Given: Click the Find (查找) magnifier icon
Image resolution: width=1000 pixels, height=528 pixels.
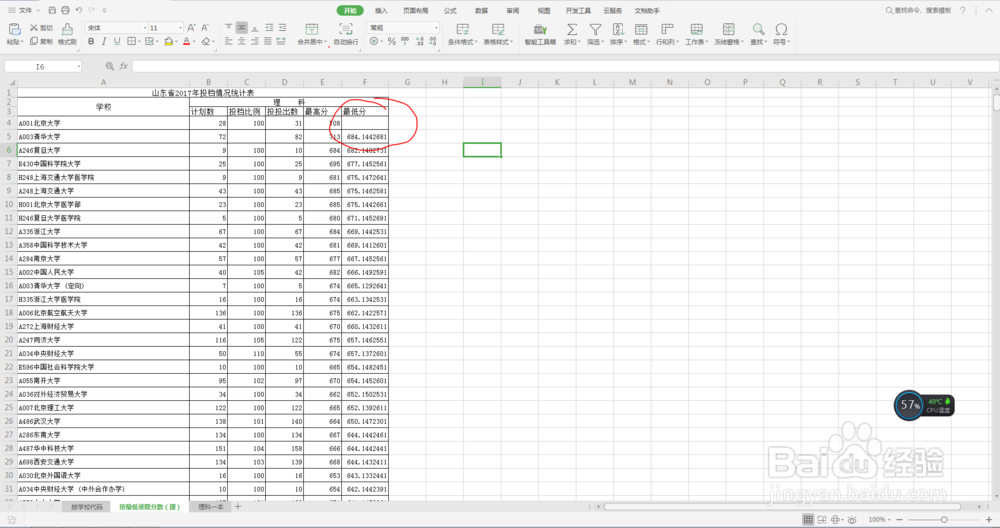Looking at the screenshot, I should (758, 29).
